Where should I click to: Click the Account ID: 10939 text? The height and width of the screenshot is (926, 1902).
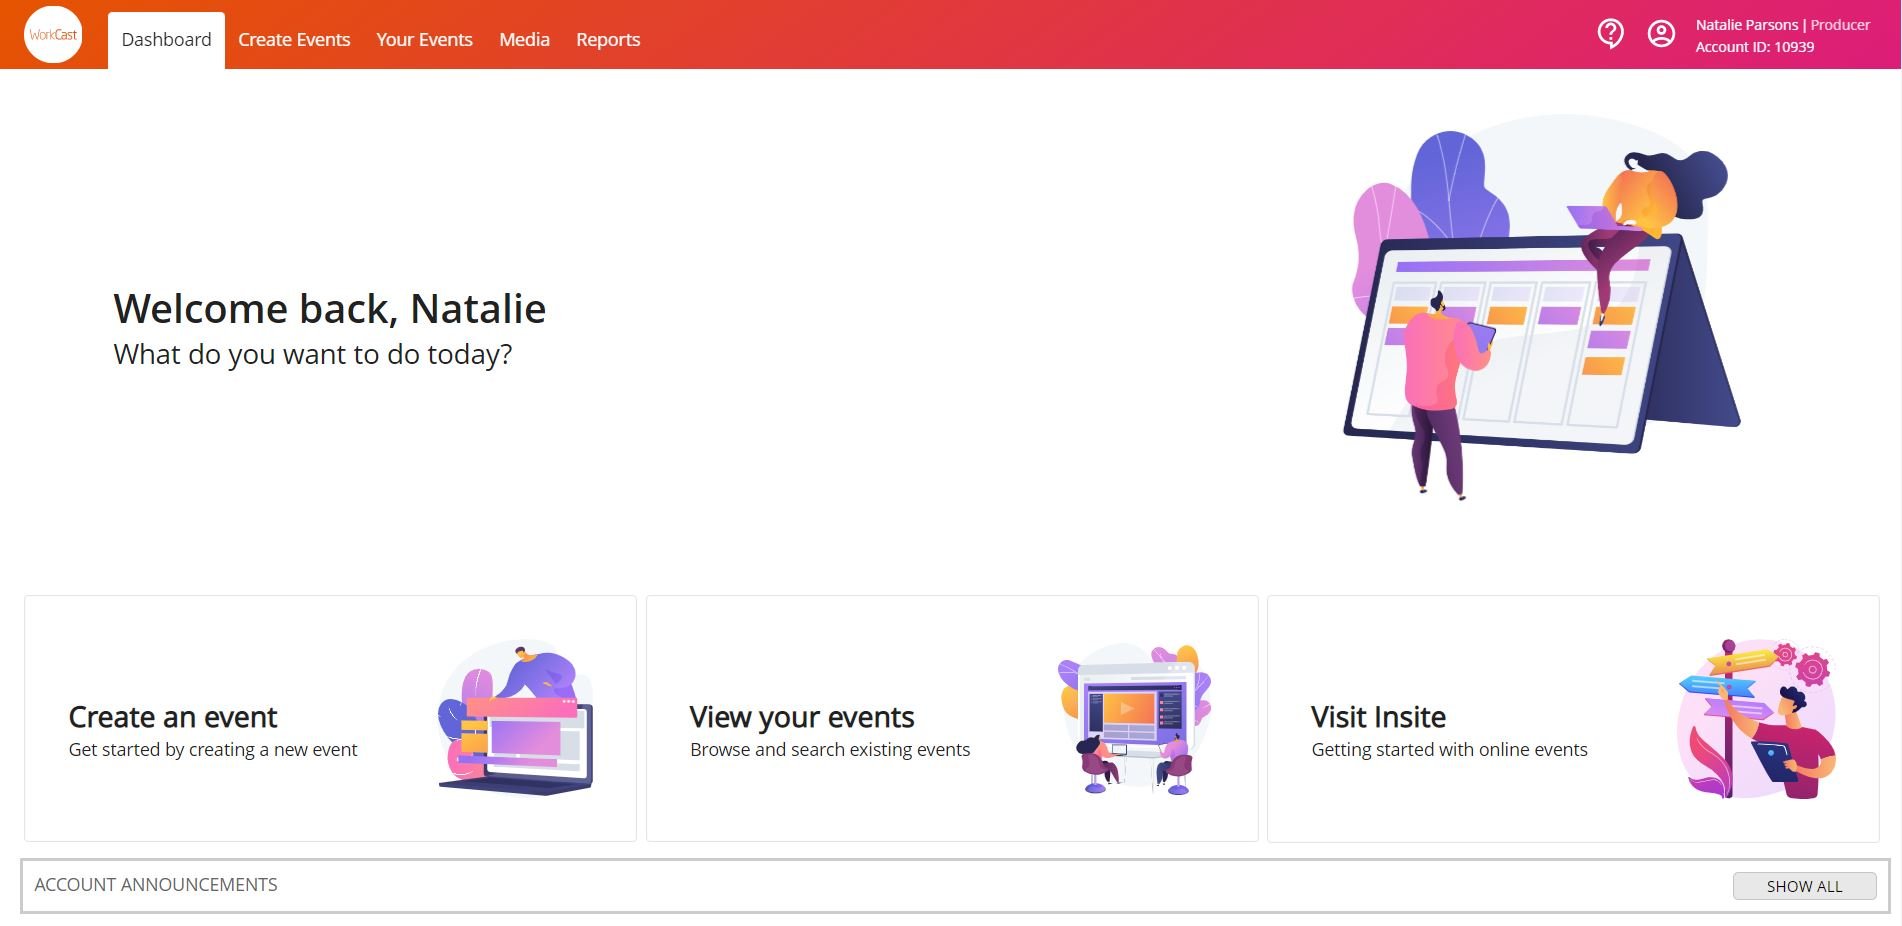point(1757,47)
